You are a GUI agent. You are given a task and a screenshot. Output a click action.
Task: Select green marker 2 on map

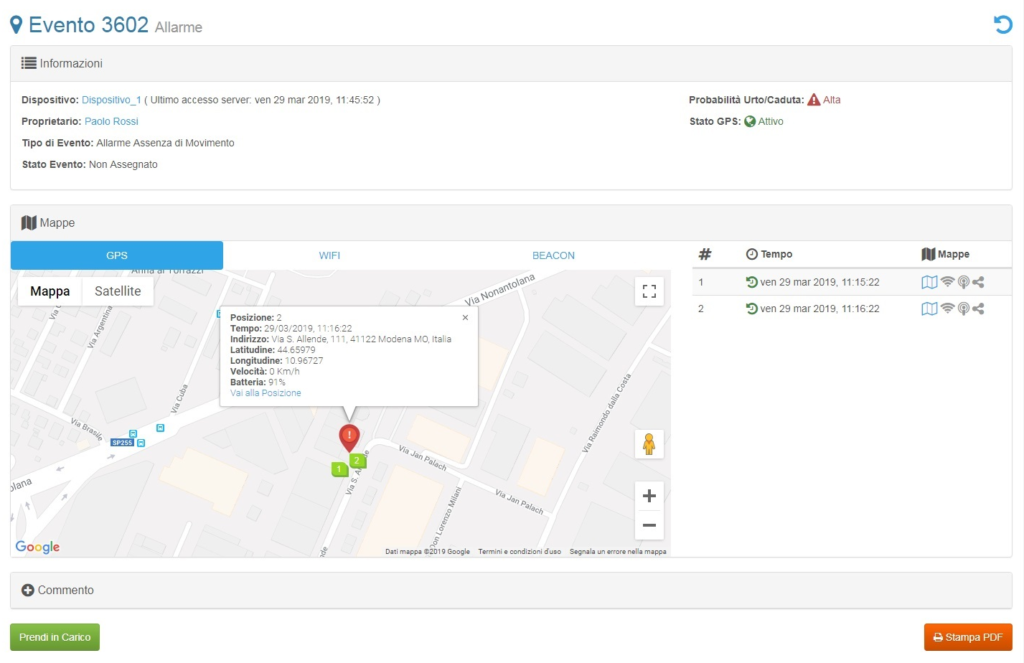point(357,461)
